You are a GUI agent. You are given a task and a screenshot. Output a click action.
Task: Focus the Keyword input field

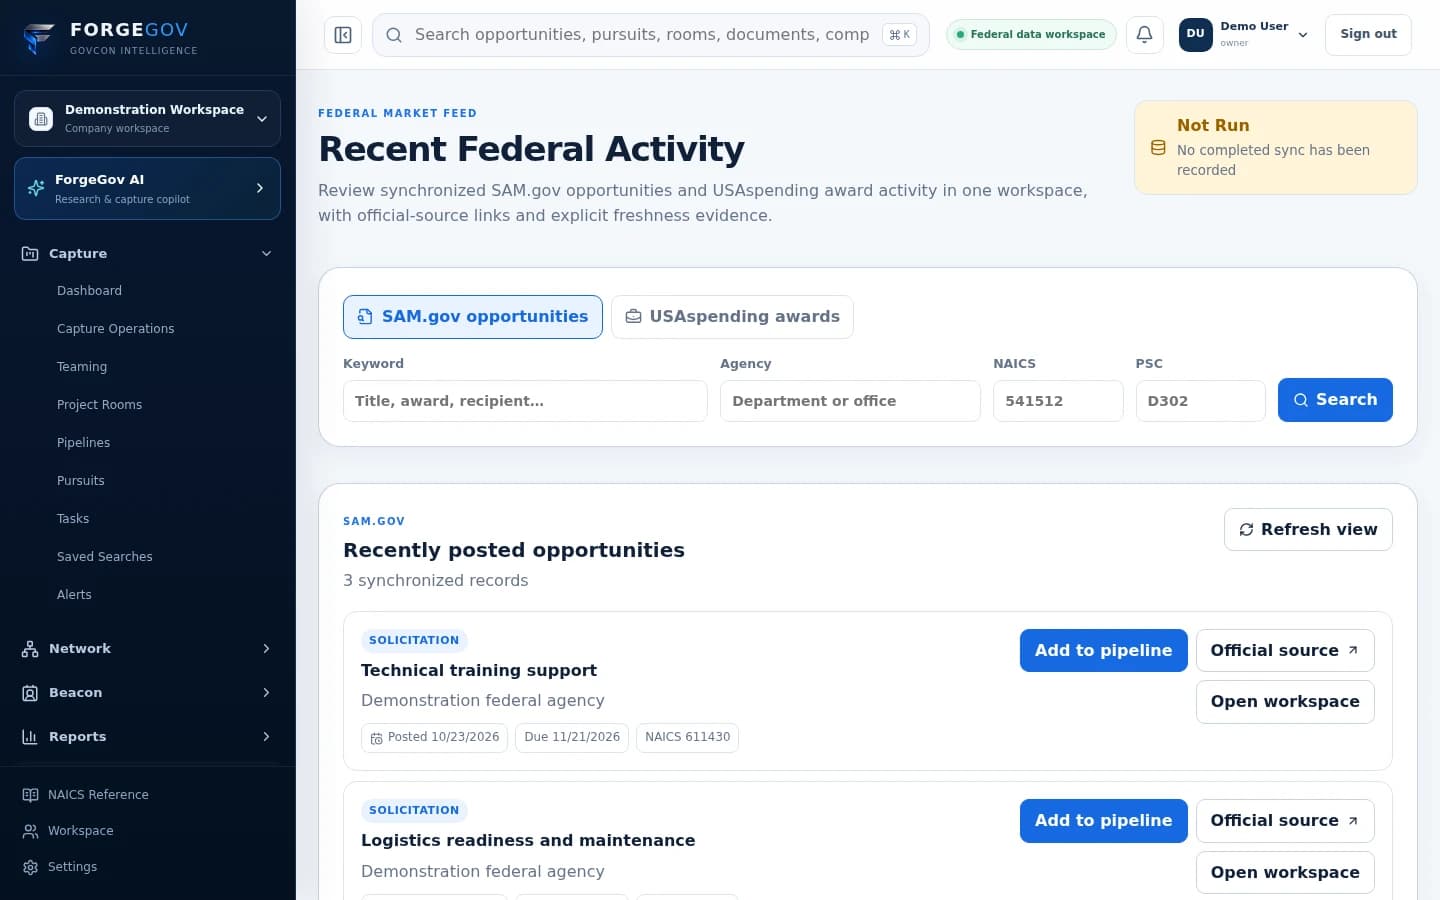point(525,401)
